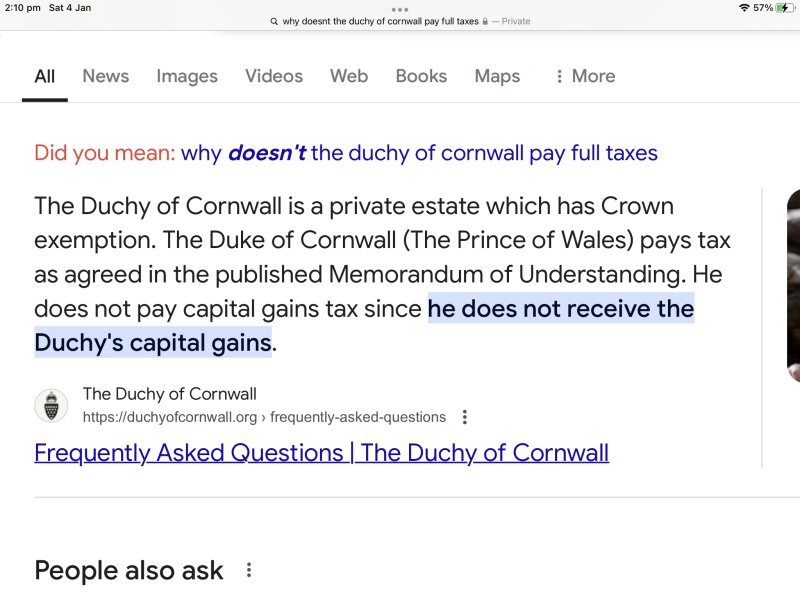Screen dimensions: 800x600
Task: Tap the address bar search field
Action: point(400,21)
